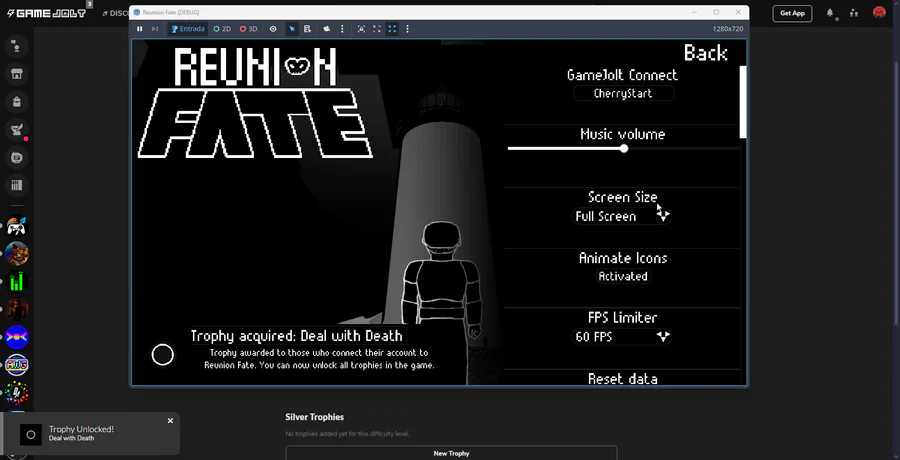Open the game controller community avatar

coord(17,226)
